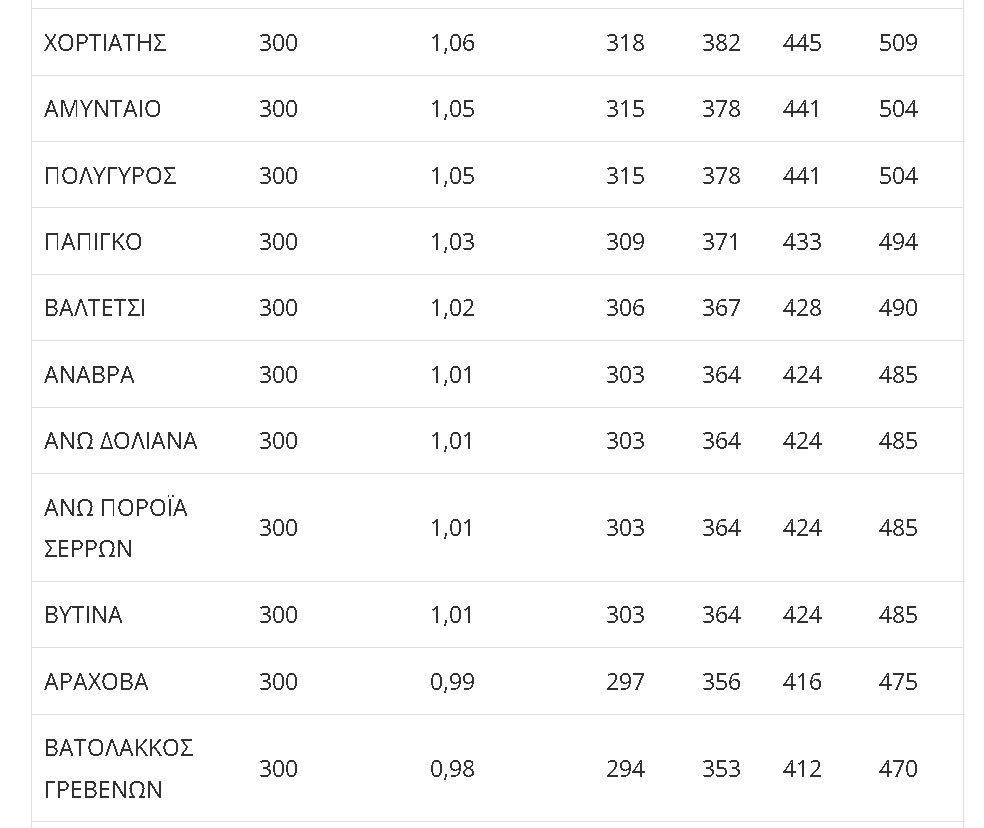Click the ΠΑΠΙΓΚΟ row label
Screen dimensions: 984x828
93,242
